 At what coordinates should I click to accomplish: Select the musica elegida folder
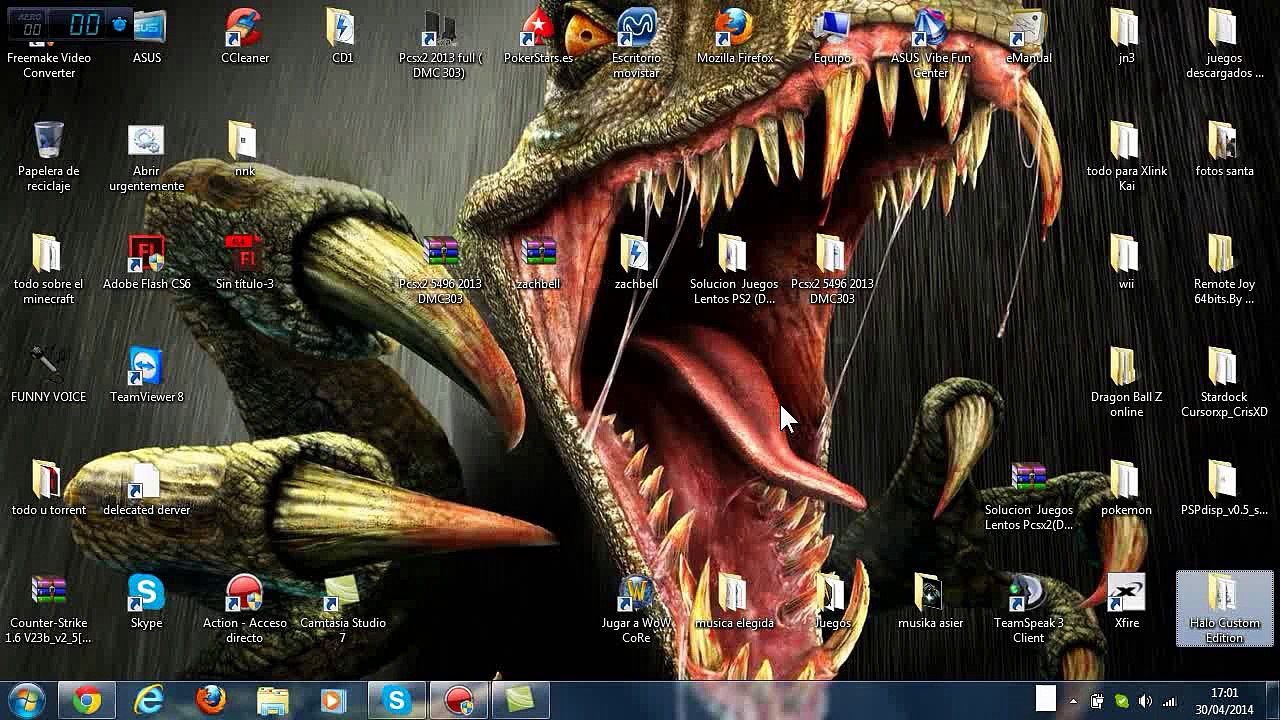(x=734, y=602)
